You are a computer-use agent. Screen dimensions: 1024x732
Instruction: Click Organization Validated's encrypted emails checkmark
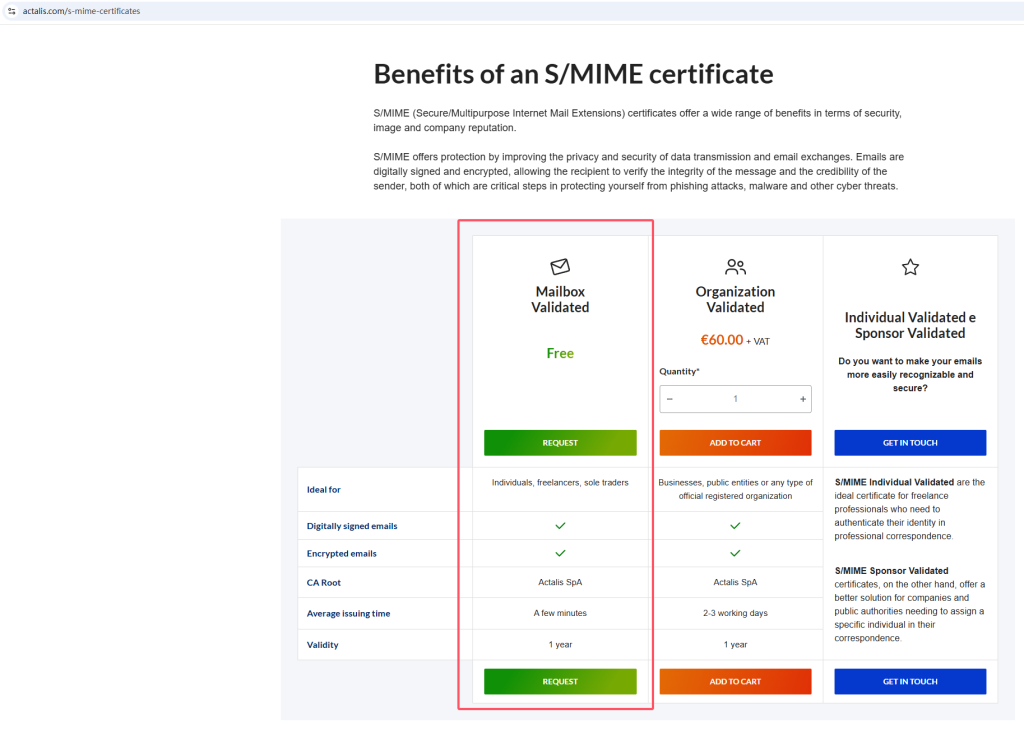pyautogui.click(x=735, y=553)
